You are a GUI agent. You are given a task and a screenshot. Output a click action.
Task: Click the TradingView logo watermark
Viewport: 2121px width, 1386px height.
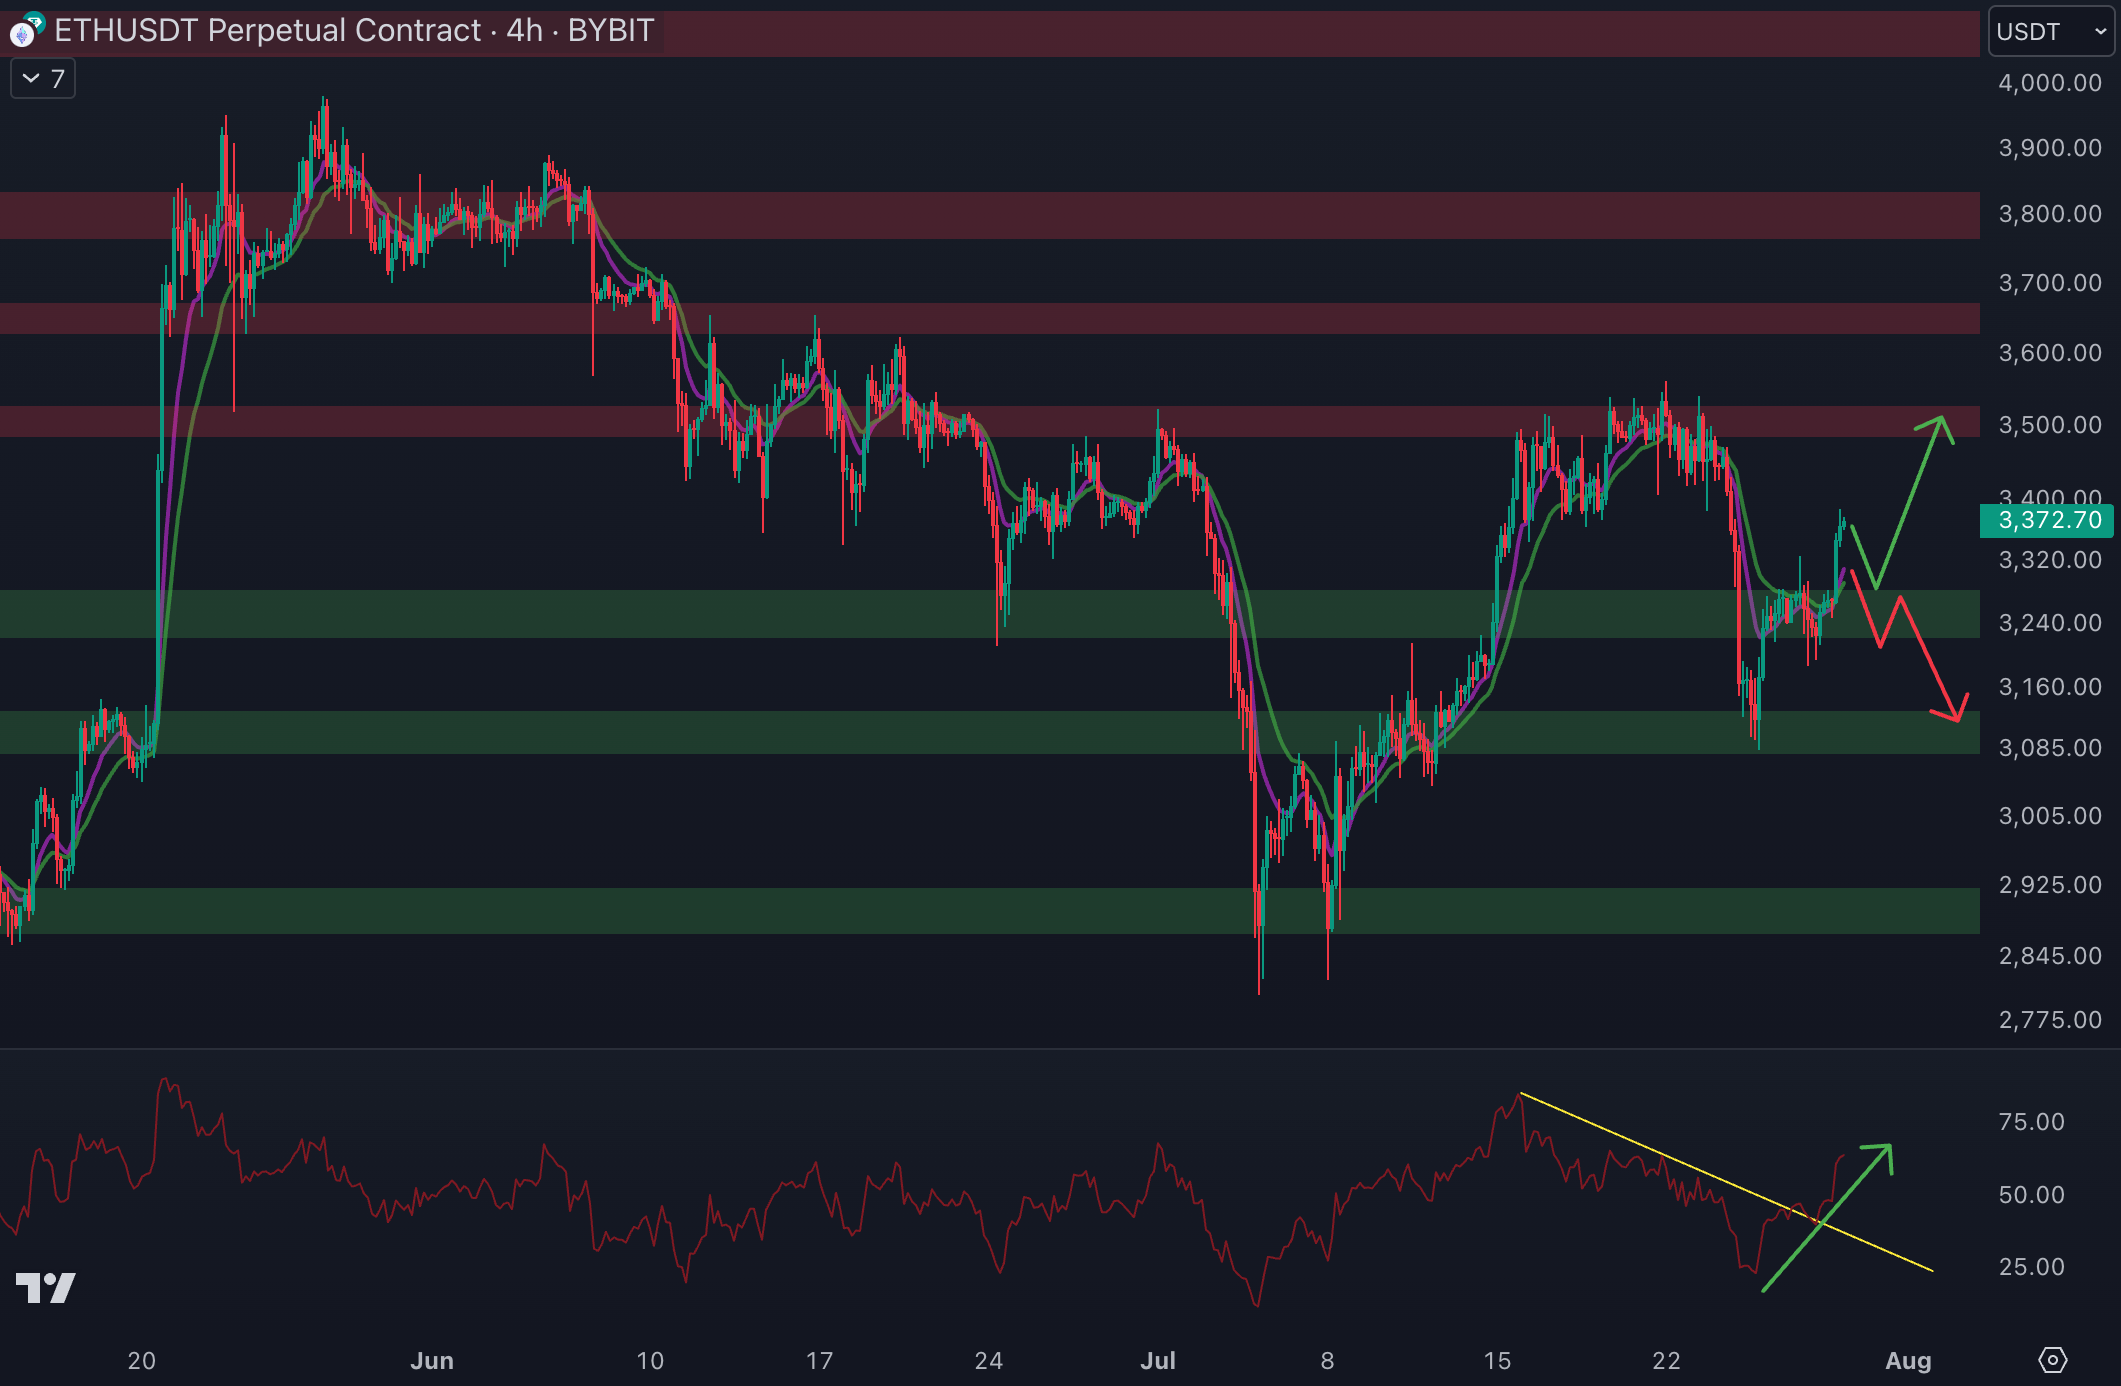pos(46,1287)
